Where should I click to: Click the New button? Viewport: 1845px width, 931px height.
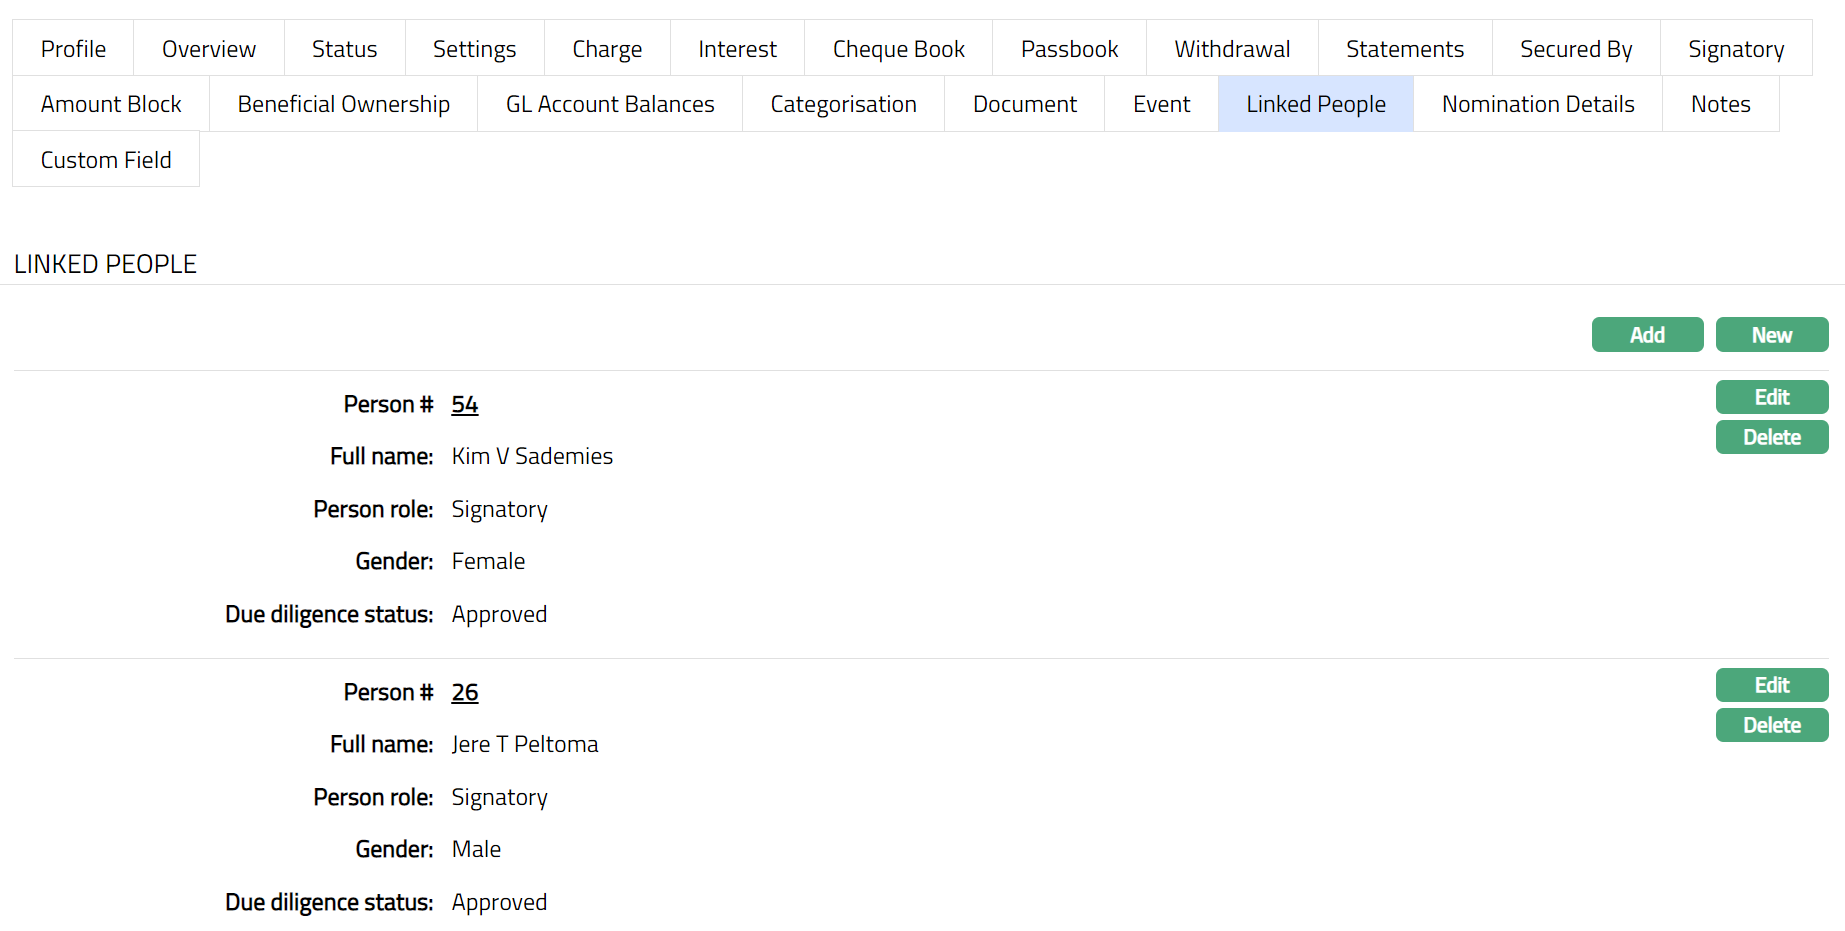[1771, 335]
